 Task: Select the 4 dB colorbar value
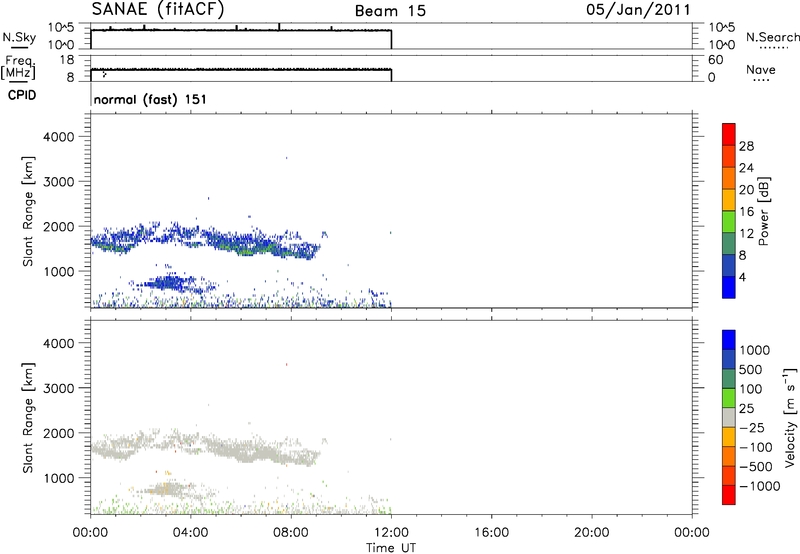point(743,277)
